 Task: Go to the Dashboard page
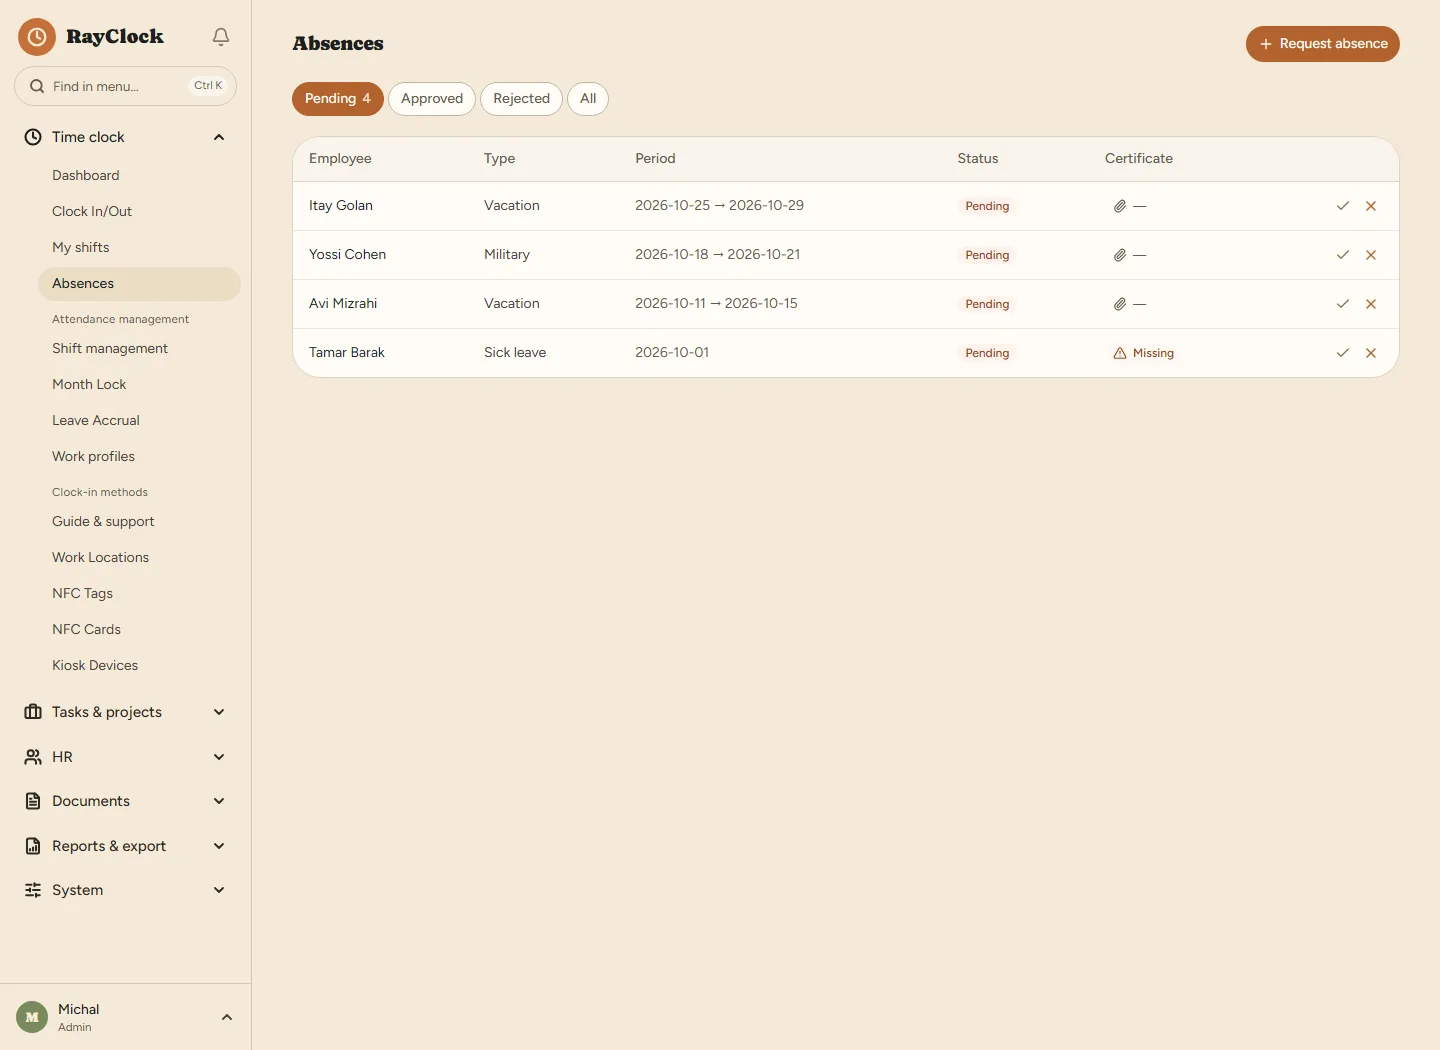coord(139,175)
